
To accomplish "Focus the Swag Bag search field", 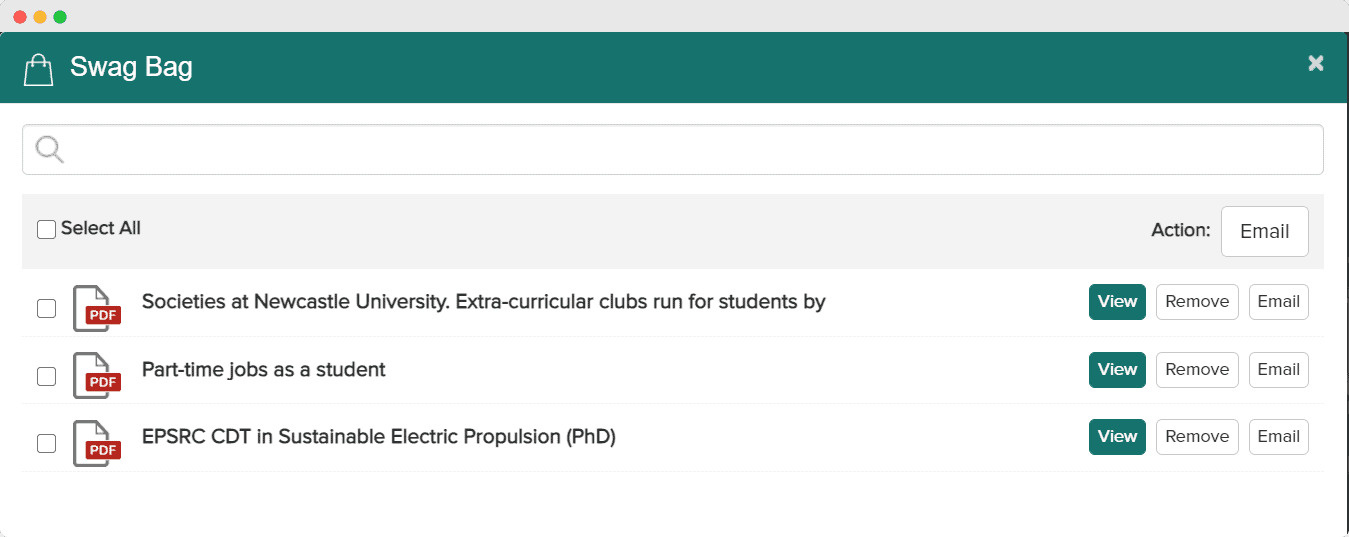I will pyautogui.click(x=690, y=150).
